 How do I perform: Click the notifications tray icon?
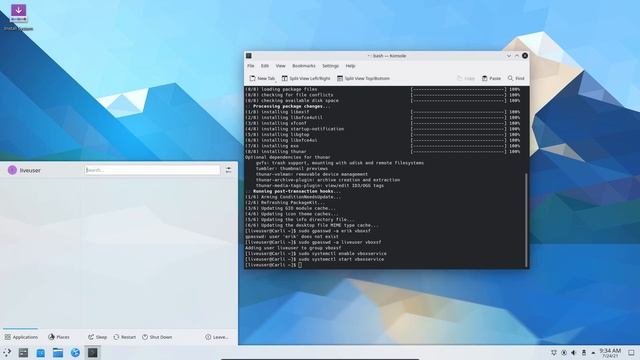pyautogui.click(x=554, y=353)
